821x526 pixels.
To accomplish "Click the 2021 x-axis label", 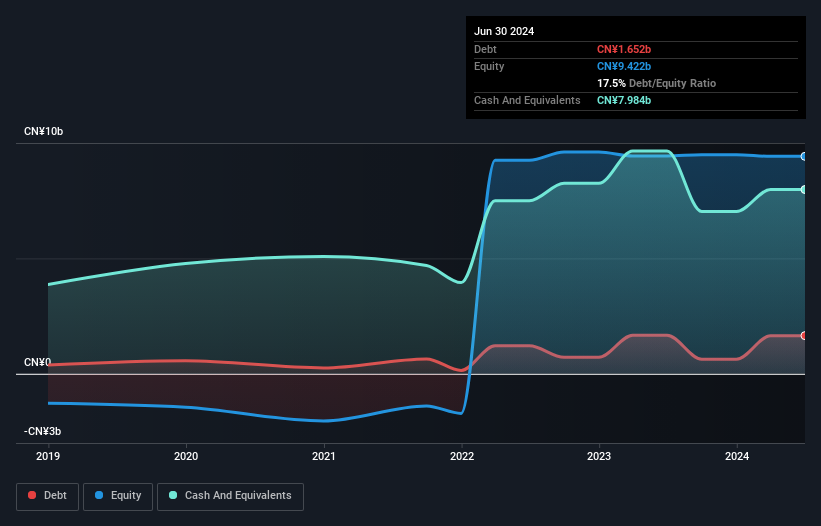I will point(324,456).
